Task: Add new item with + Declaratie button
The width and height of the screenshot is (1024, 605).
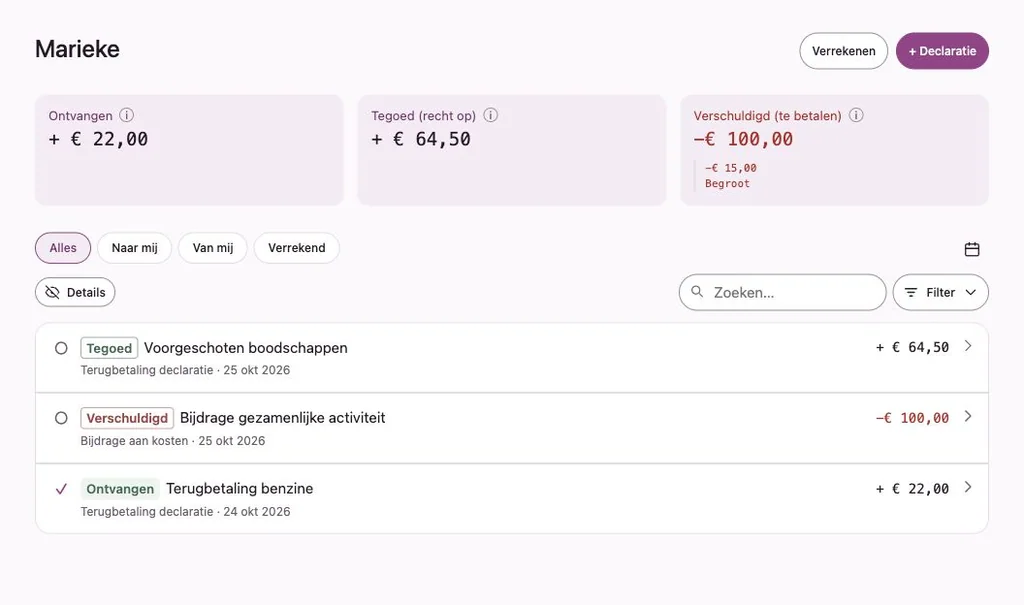Action: (942, 51)
